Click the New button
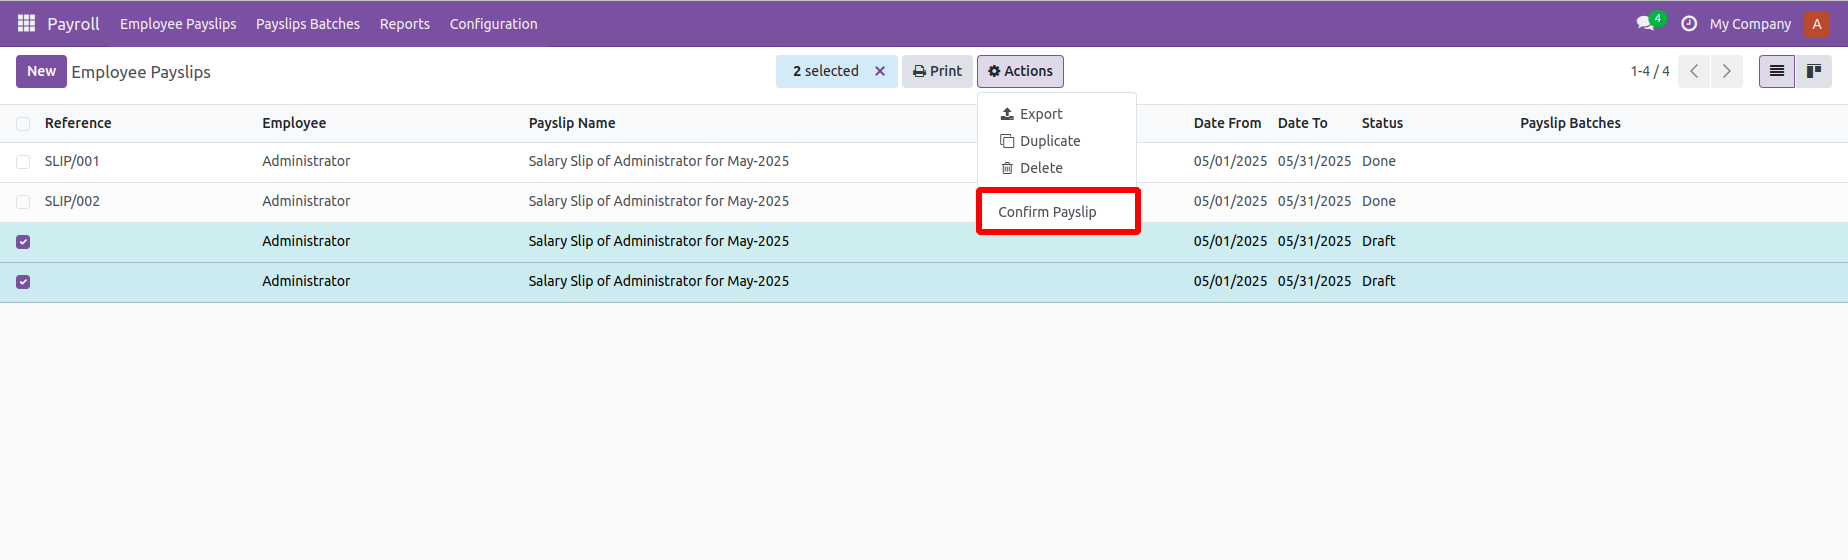Viewport: 1848px width, 560px height. coord(41,71)
